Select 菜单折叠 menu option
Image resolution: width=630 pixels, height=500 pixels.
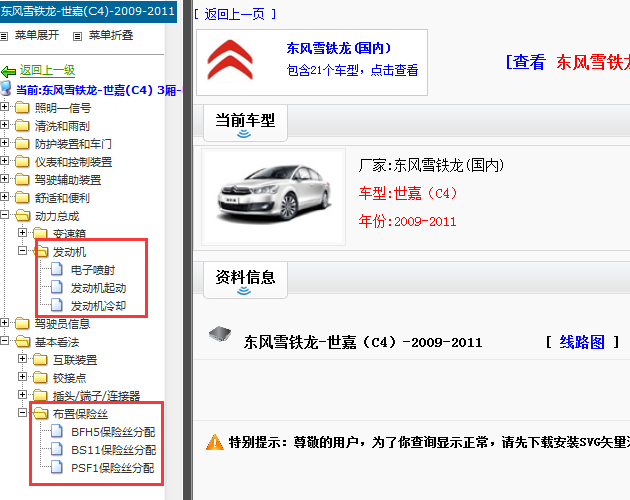point(111,35)
